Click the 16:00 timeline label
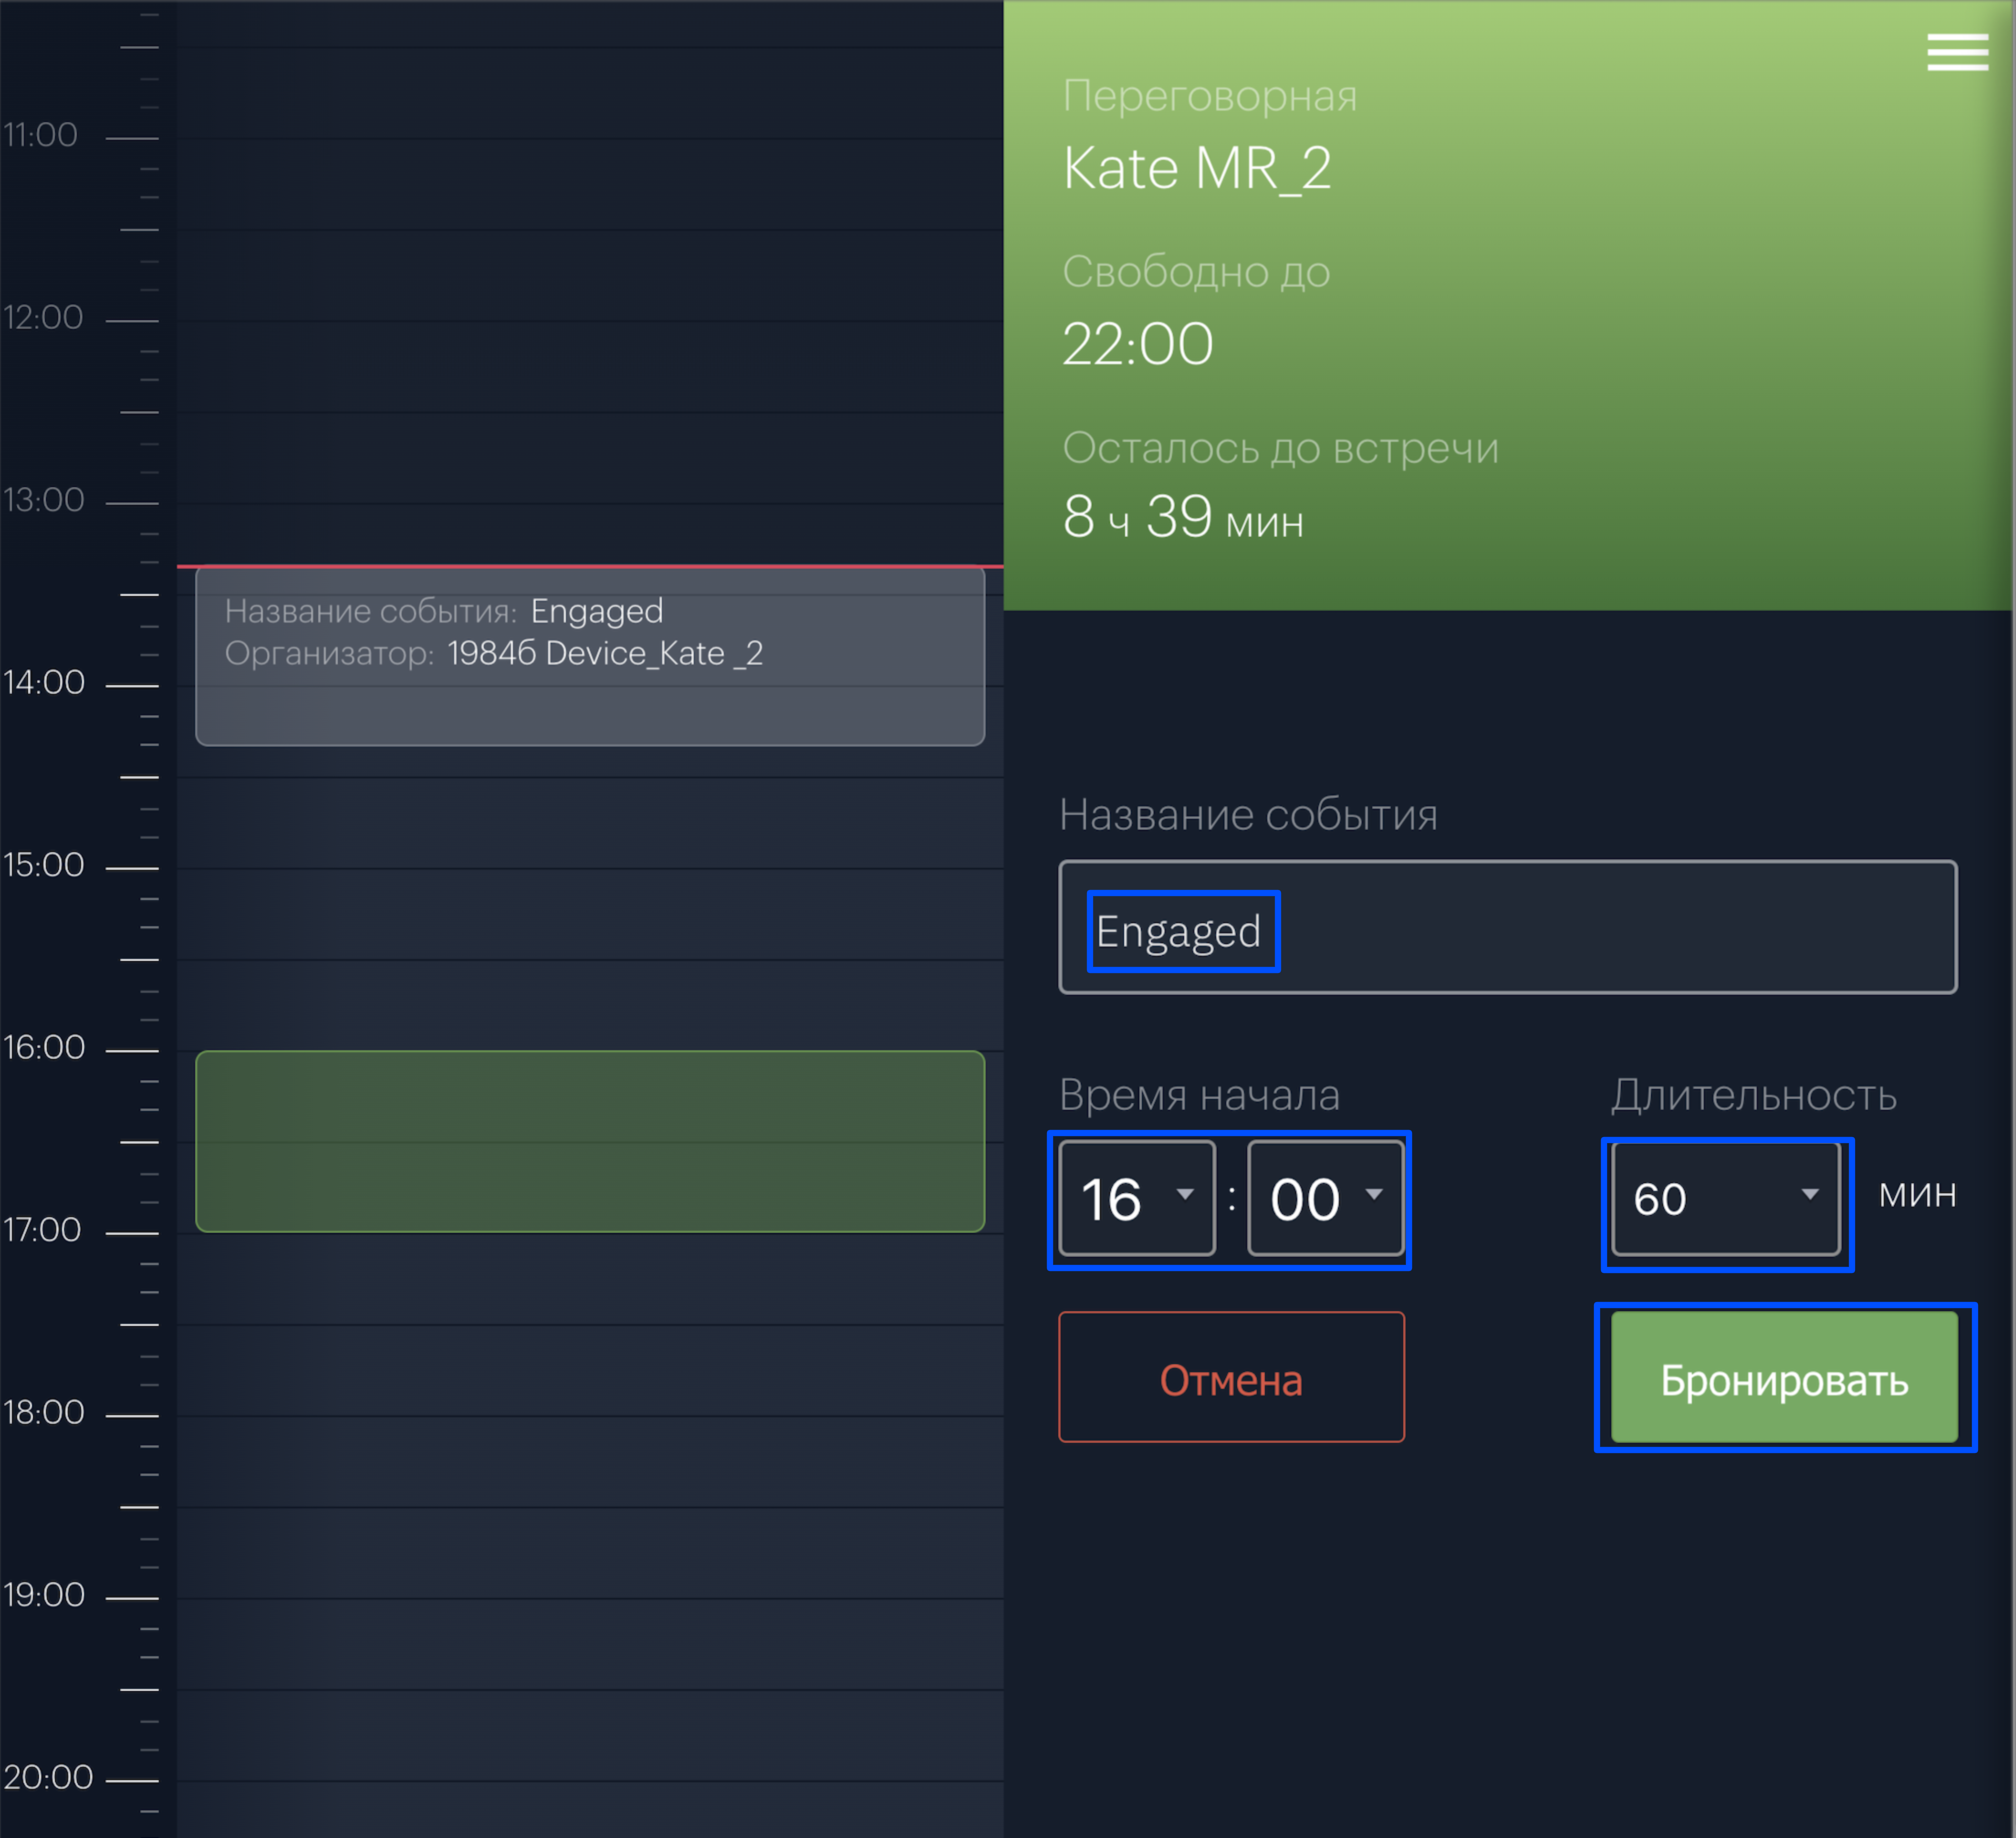This screenshot has height=1838, width=2016. tap(44, 1048)
